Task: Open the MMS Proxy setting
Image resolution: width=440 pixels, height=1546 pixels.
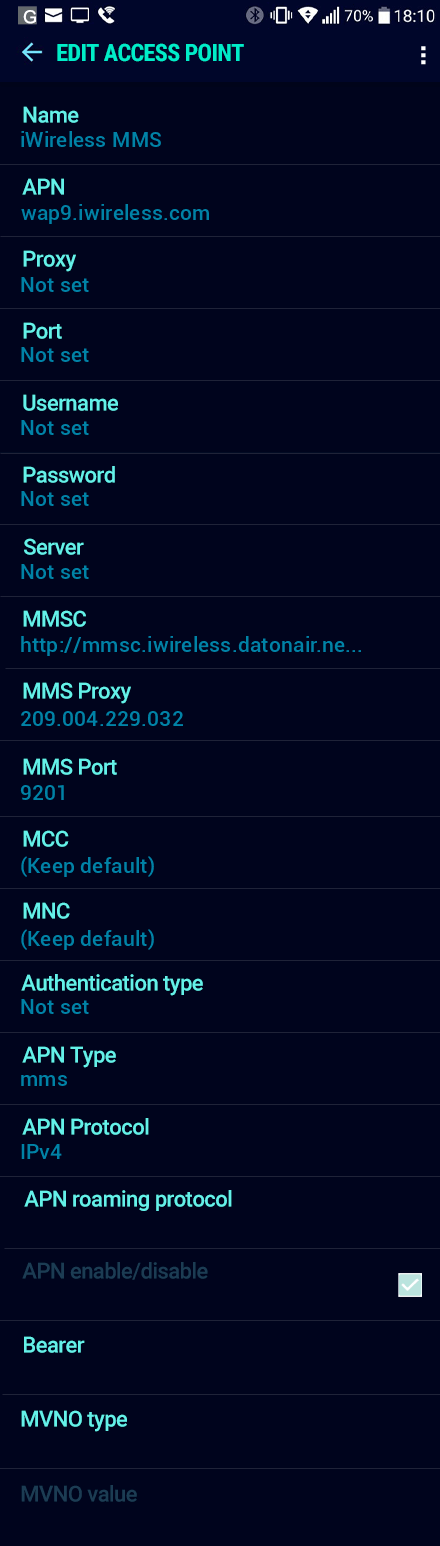Action: [220, 704]
